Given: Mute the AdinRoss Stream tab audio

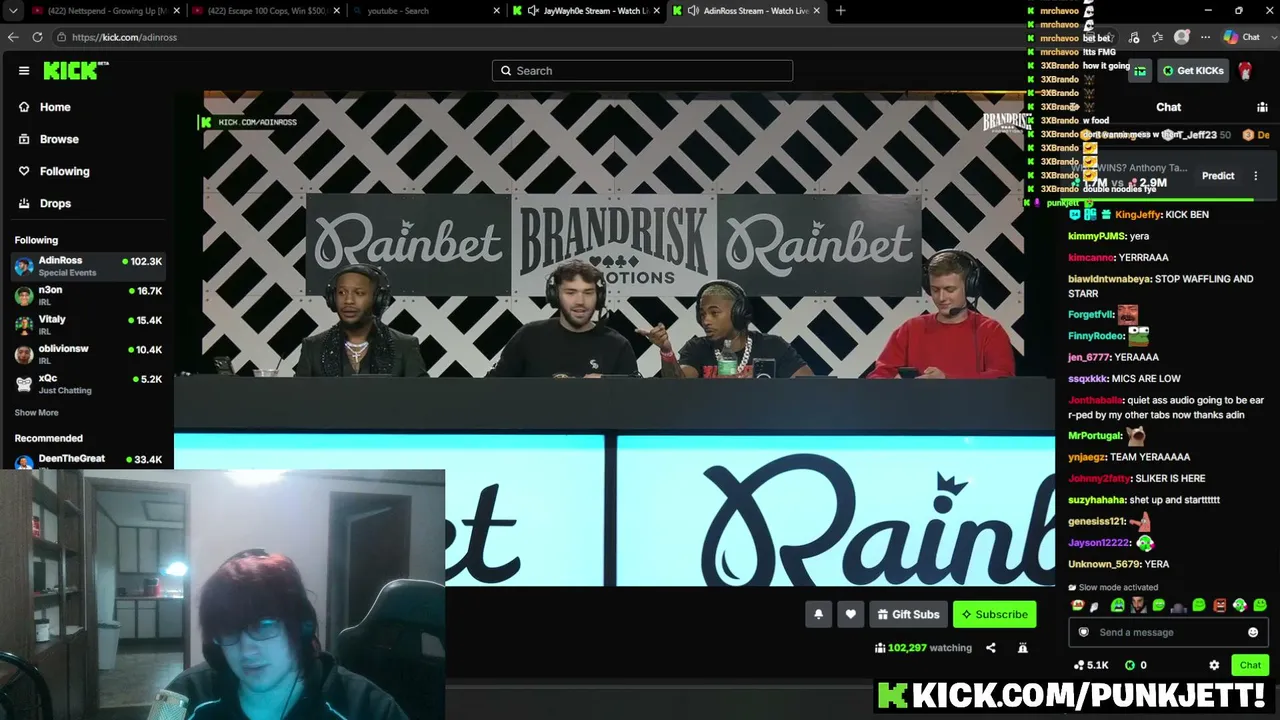Looking at the screenshot, I should pyautogui.click(x=693, y=11).
